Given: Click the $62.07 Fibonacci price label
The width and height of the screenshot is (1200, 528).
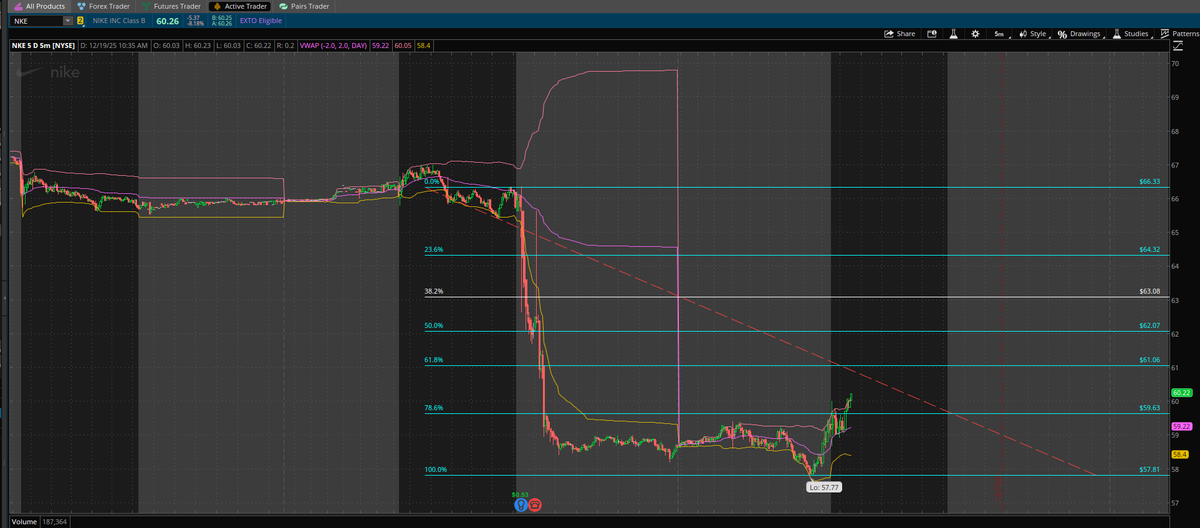Looking at the screenshot, I should coord(1149,326).
